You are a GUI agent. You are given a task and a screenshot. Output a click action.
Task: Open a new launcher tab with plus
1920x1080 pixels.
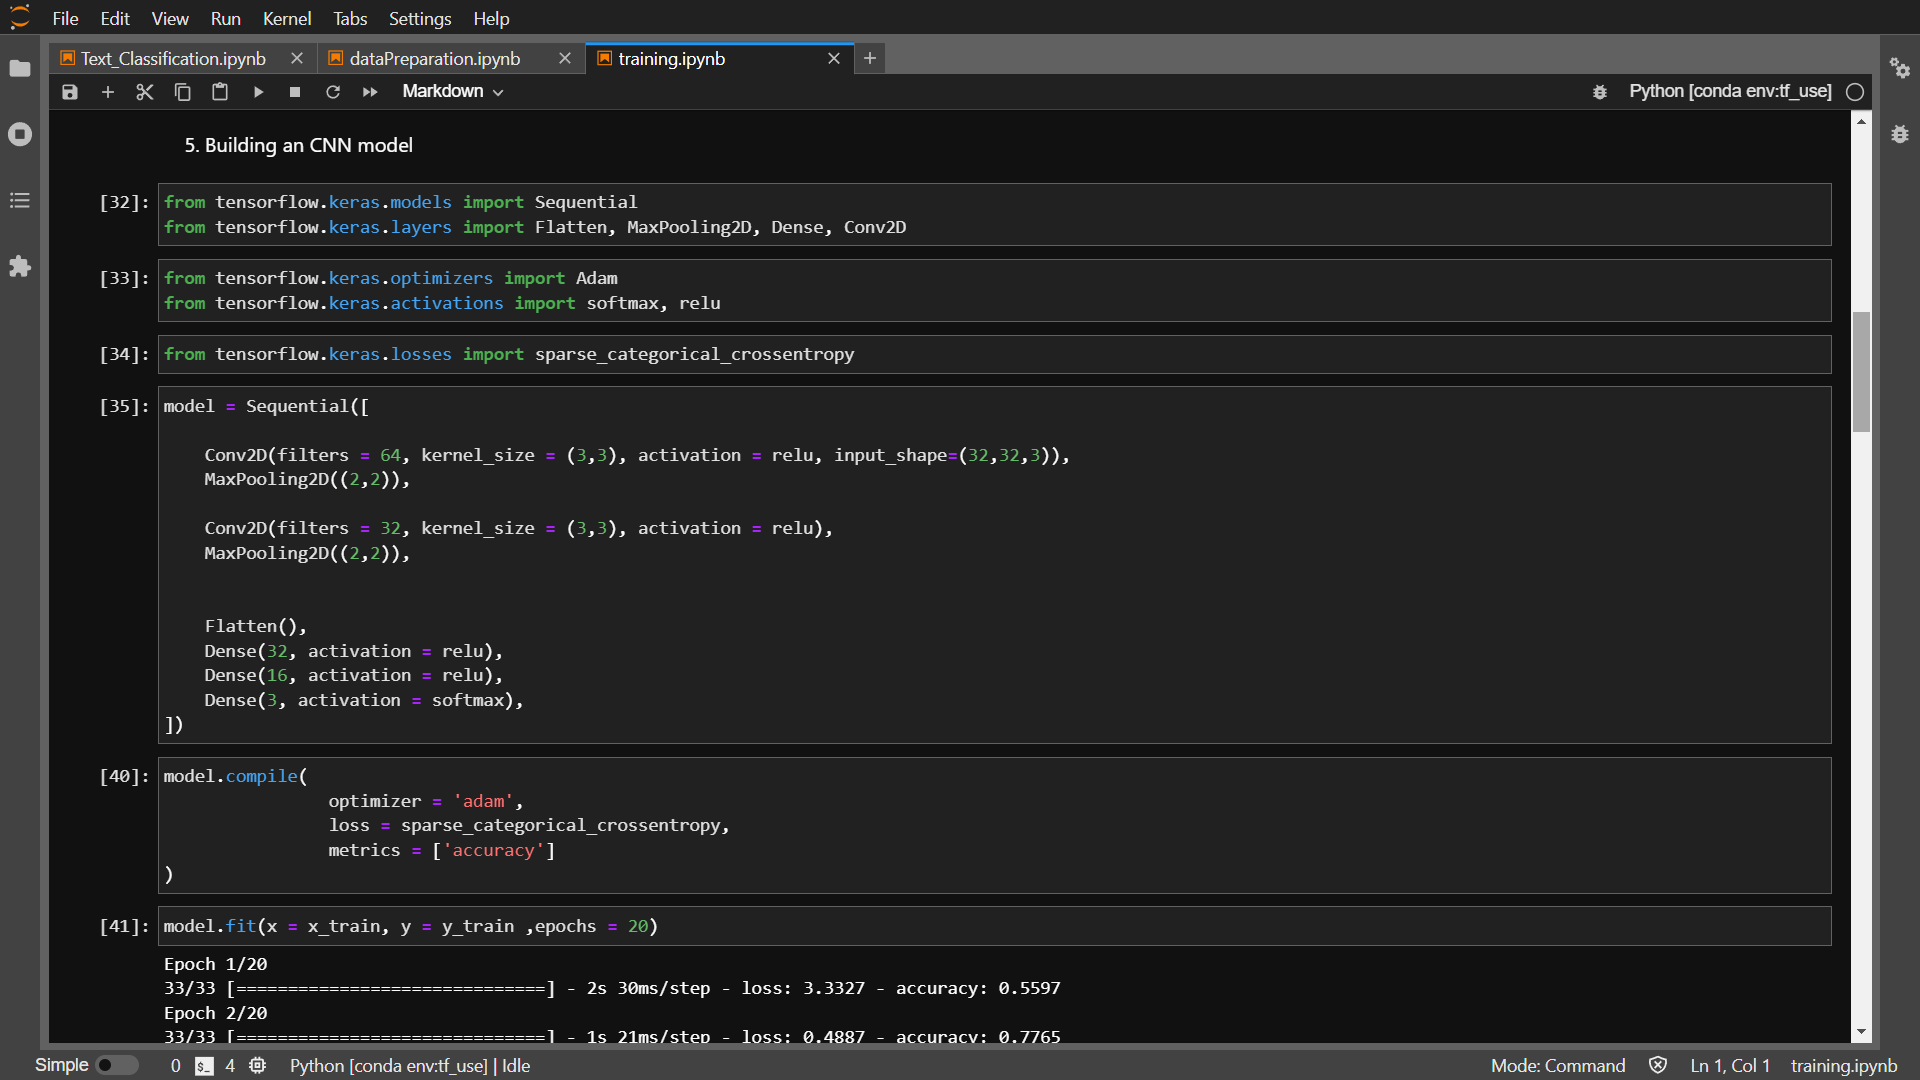[870, 59]
